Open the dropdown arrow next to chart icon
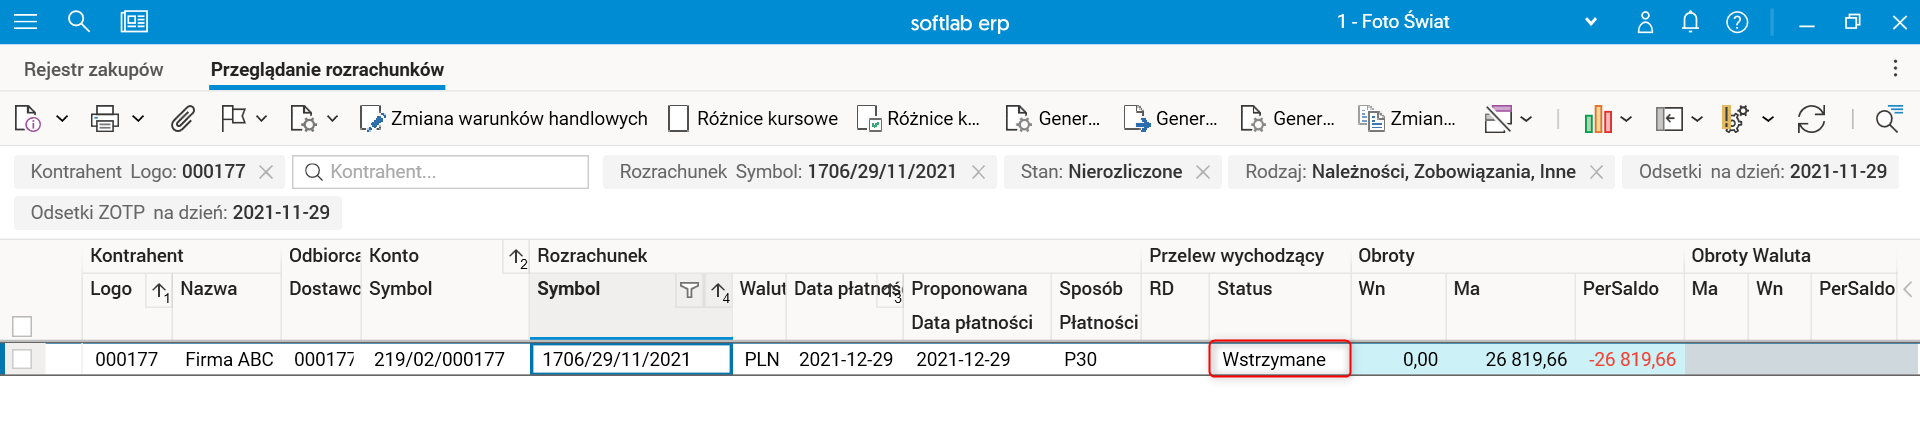 pyautogui.click(x=1626, y=119)
